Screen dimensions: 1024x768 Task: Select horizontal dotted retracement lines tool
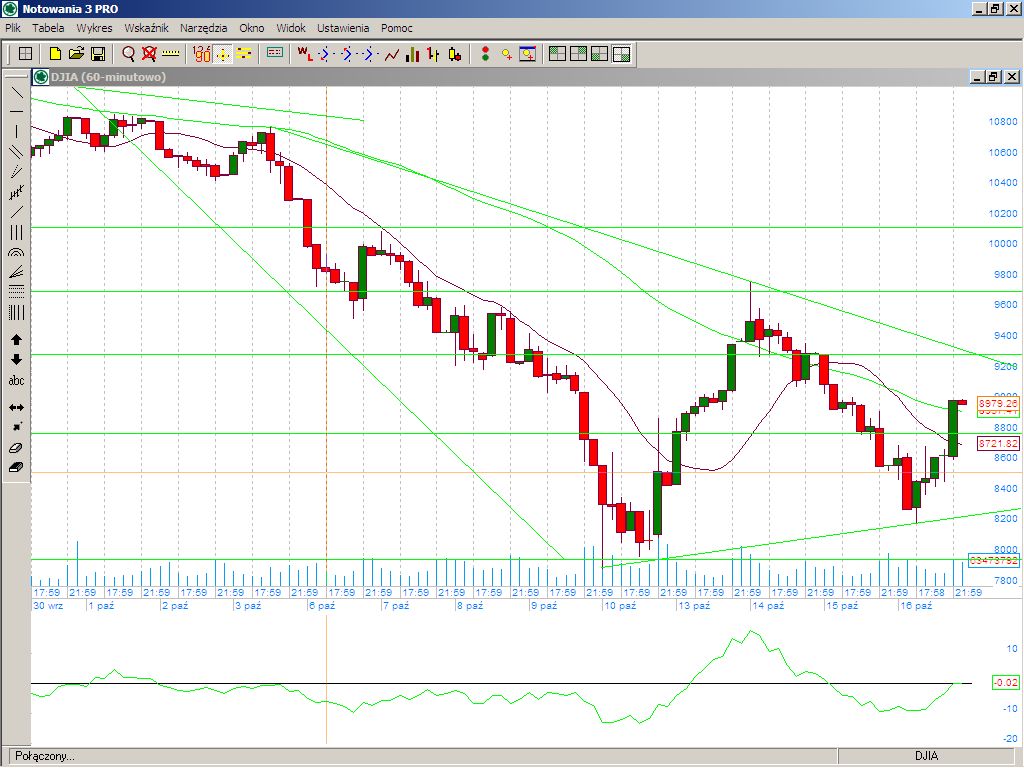point(16,292)
